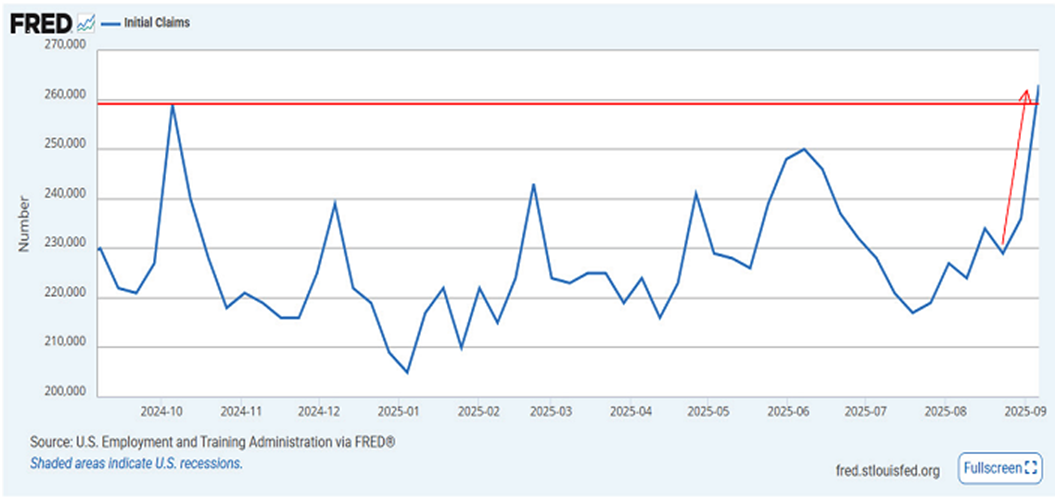Click the 2024-12 x-axis label

tap(319, 410)
